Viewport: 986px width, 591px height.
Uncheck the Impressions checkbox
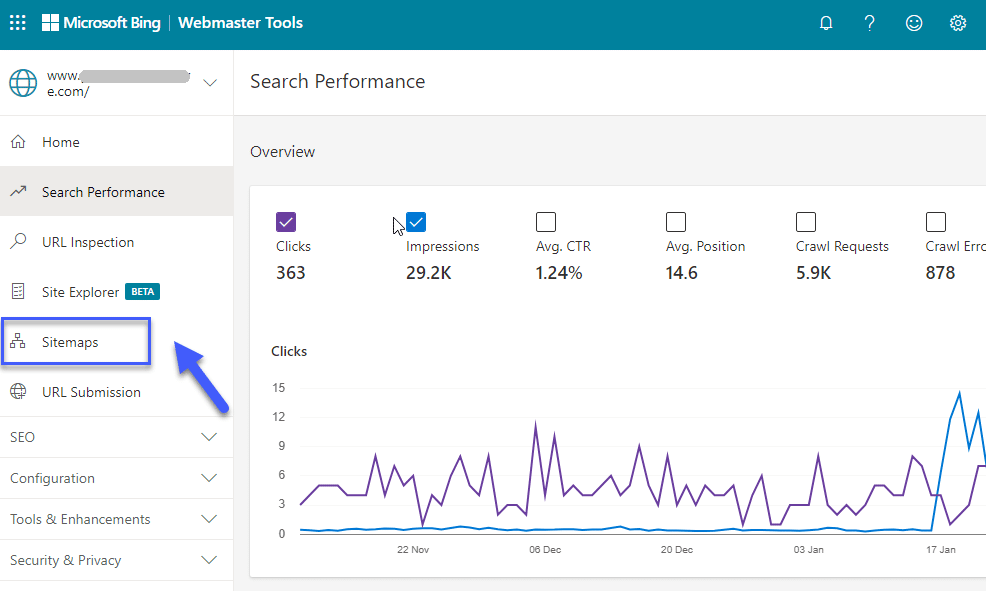pyautogui.click(x=416, y=222)
